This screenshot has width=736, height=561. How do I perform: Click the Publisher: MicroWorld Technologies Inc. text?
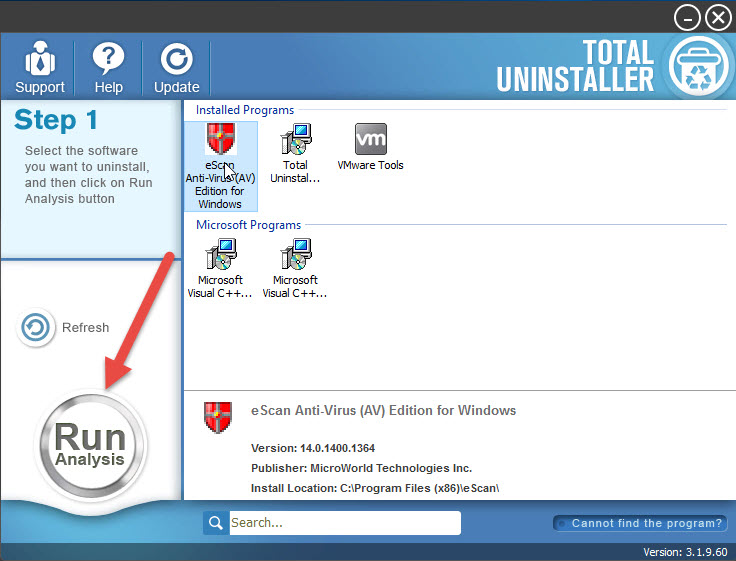[x=361, y=468]
